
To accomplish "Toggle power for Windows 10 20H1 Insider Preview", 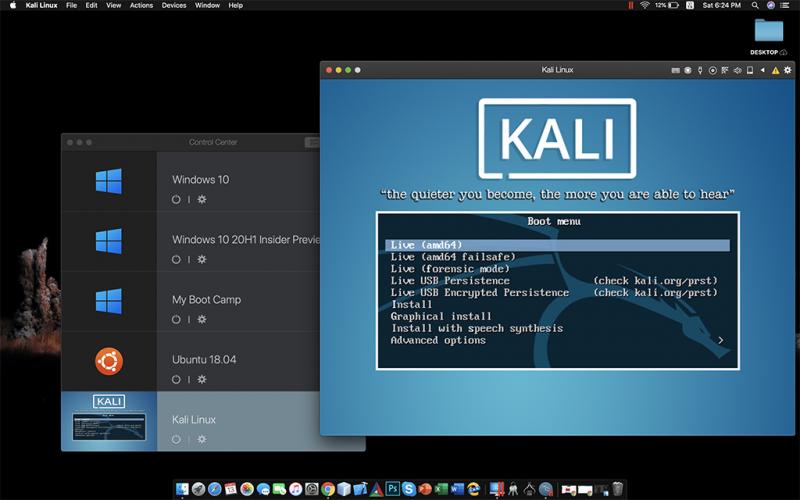I will click(x=176, y=259).
